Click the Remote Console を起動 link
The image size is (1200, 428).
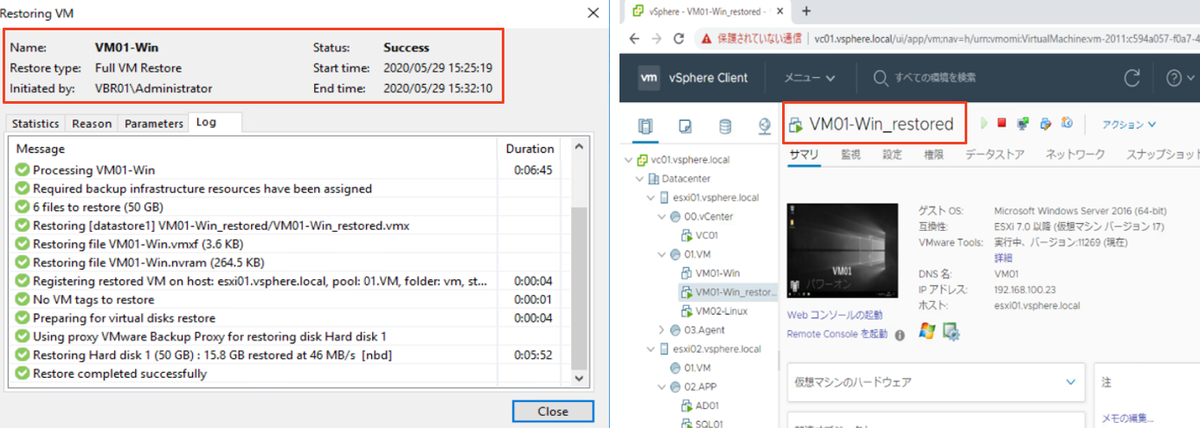tap(837, 334)
